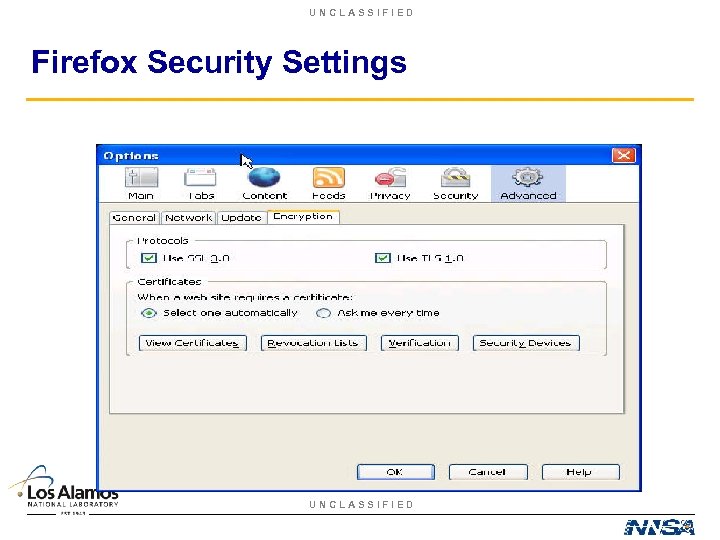720x540 pixels.
Task: Click the Options title bar text
Action: (131, 156)
